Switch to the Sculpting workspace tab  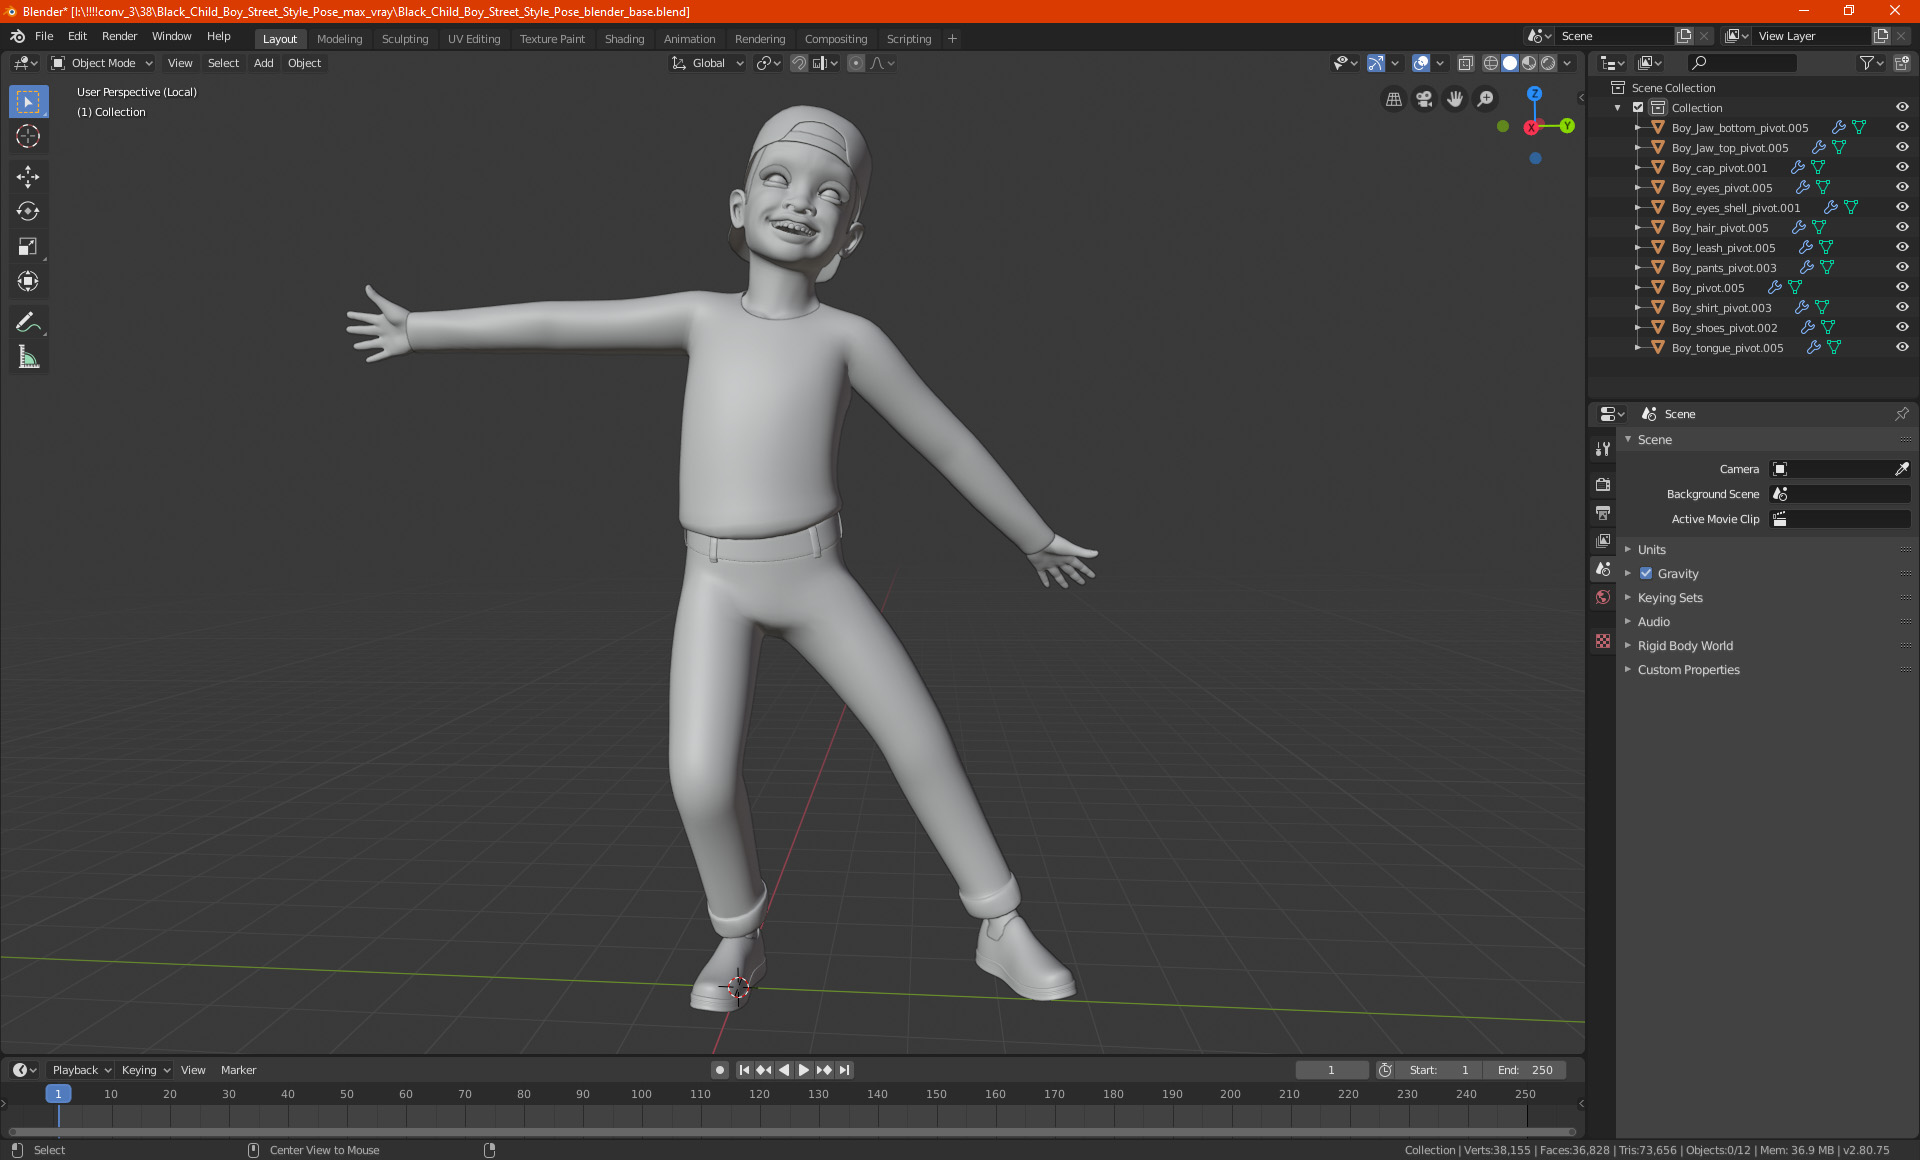click(x=404, y=39)
